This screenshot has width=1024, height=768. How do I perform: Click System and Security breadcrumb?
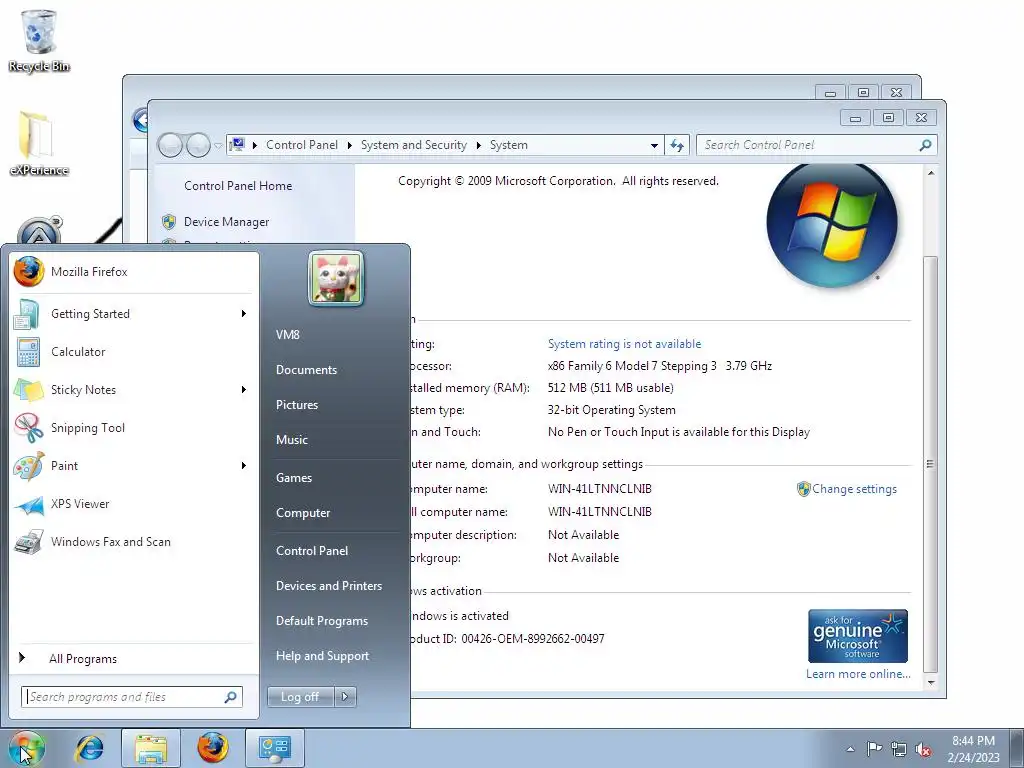(413, 145)
